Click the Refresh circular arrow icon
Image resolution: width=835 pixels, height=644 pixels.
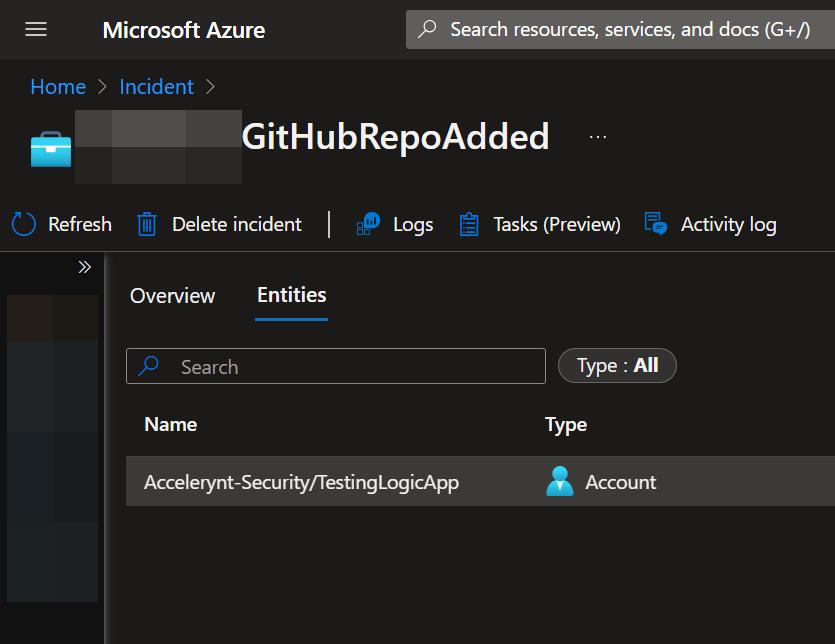pyautogui.click(x=23, y=224)
